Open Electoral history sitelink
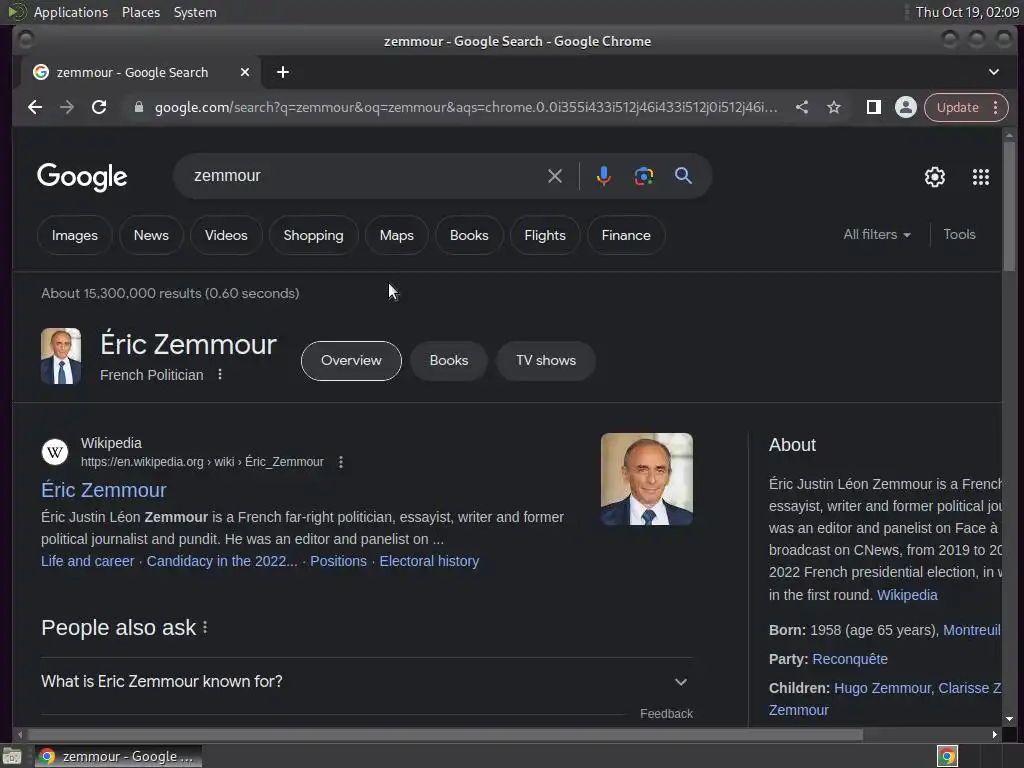Screen dimensions: 1024x768 [x=429, y=561]
